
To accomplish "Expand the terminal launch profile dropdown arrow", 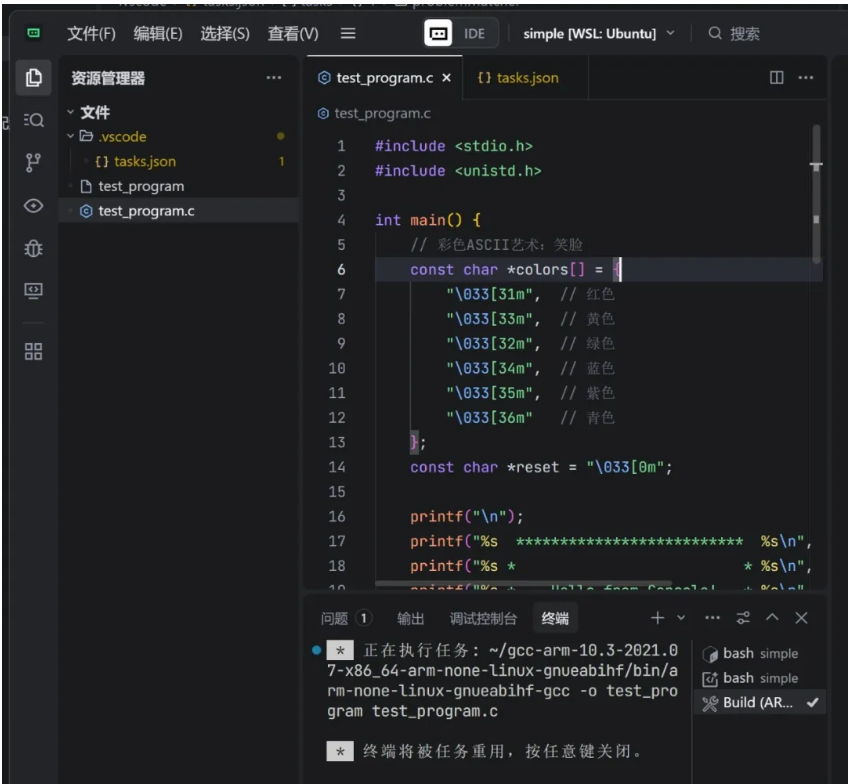I will tap(682, 618).
